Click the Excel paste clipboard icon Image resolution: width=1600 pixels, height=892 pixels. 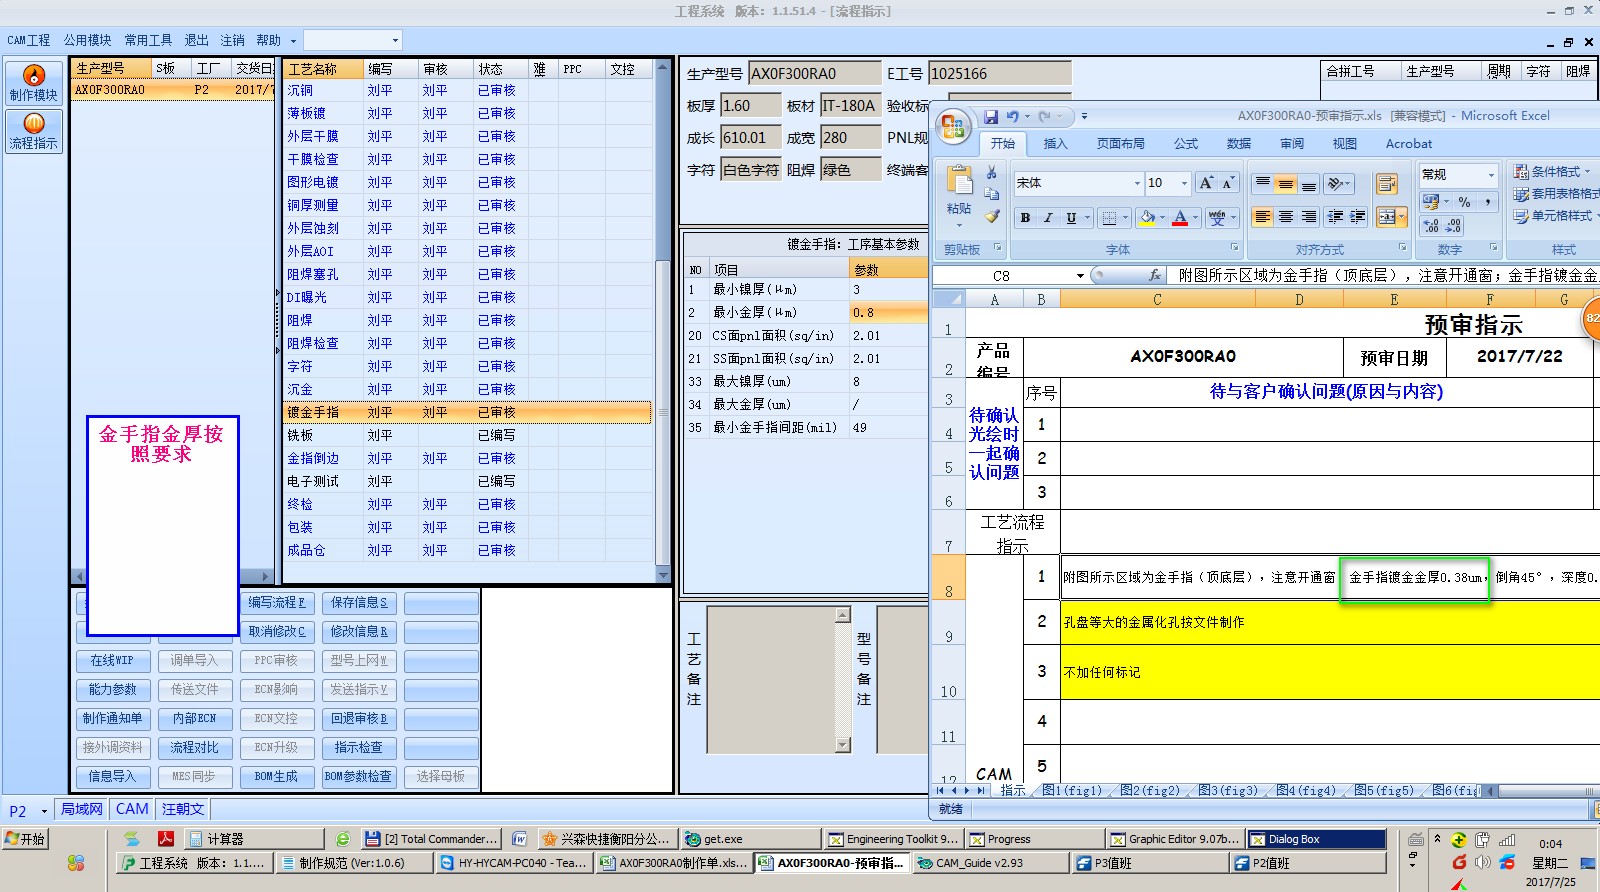click(959, 181)
